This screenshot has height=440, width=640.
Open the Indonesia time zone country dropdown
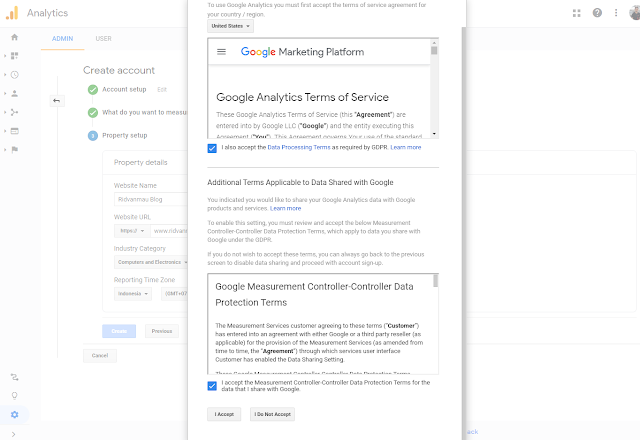pyautogui.click(x=133, y=293)
